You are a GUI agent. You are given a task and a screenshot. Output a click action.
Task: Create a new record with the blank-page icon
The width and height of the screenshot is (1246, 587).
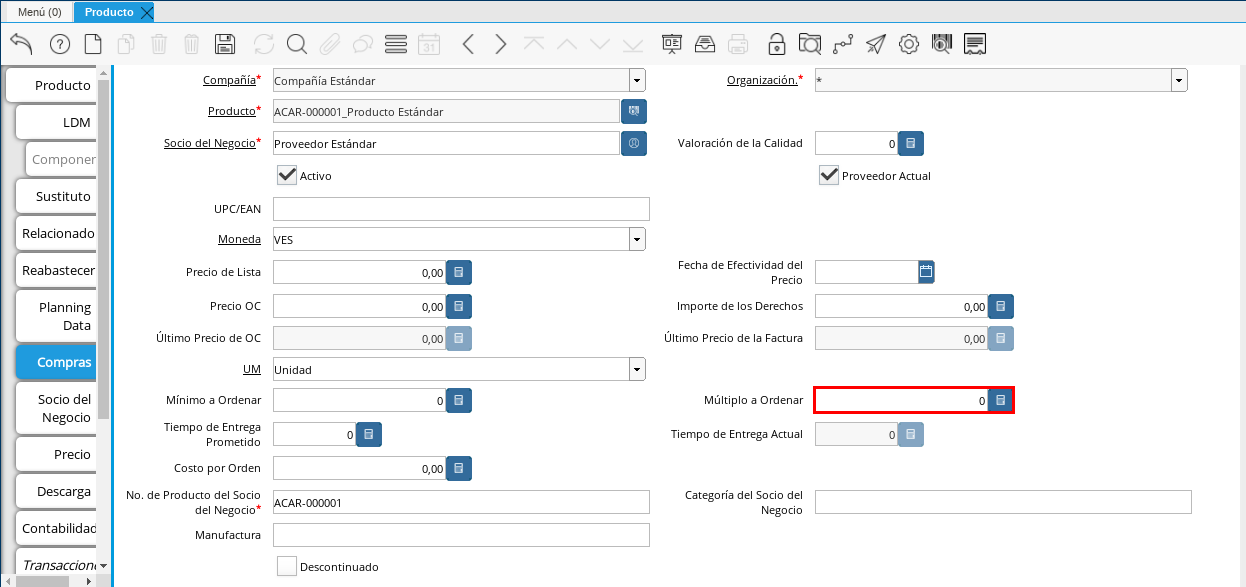[x=93, y=44]
